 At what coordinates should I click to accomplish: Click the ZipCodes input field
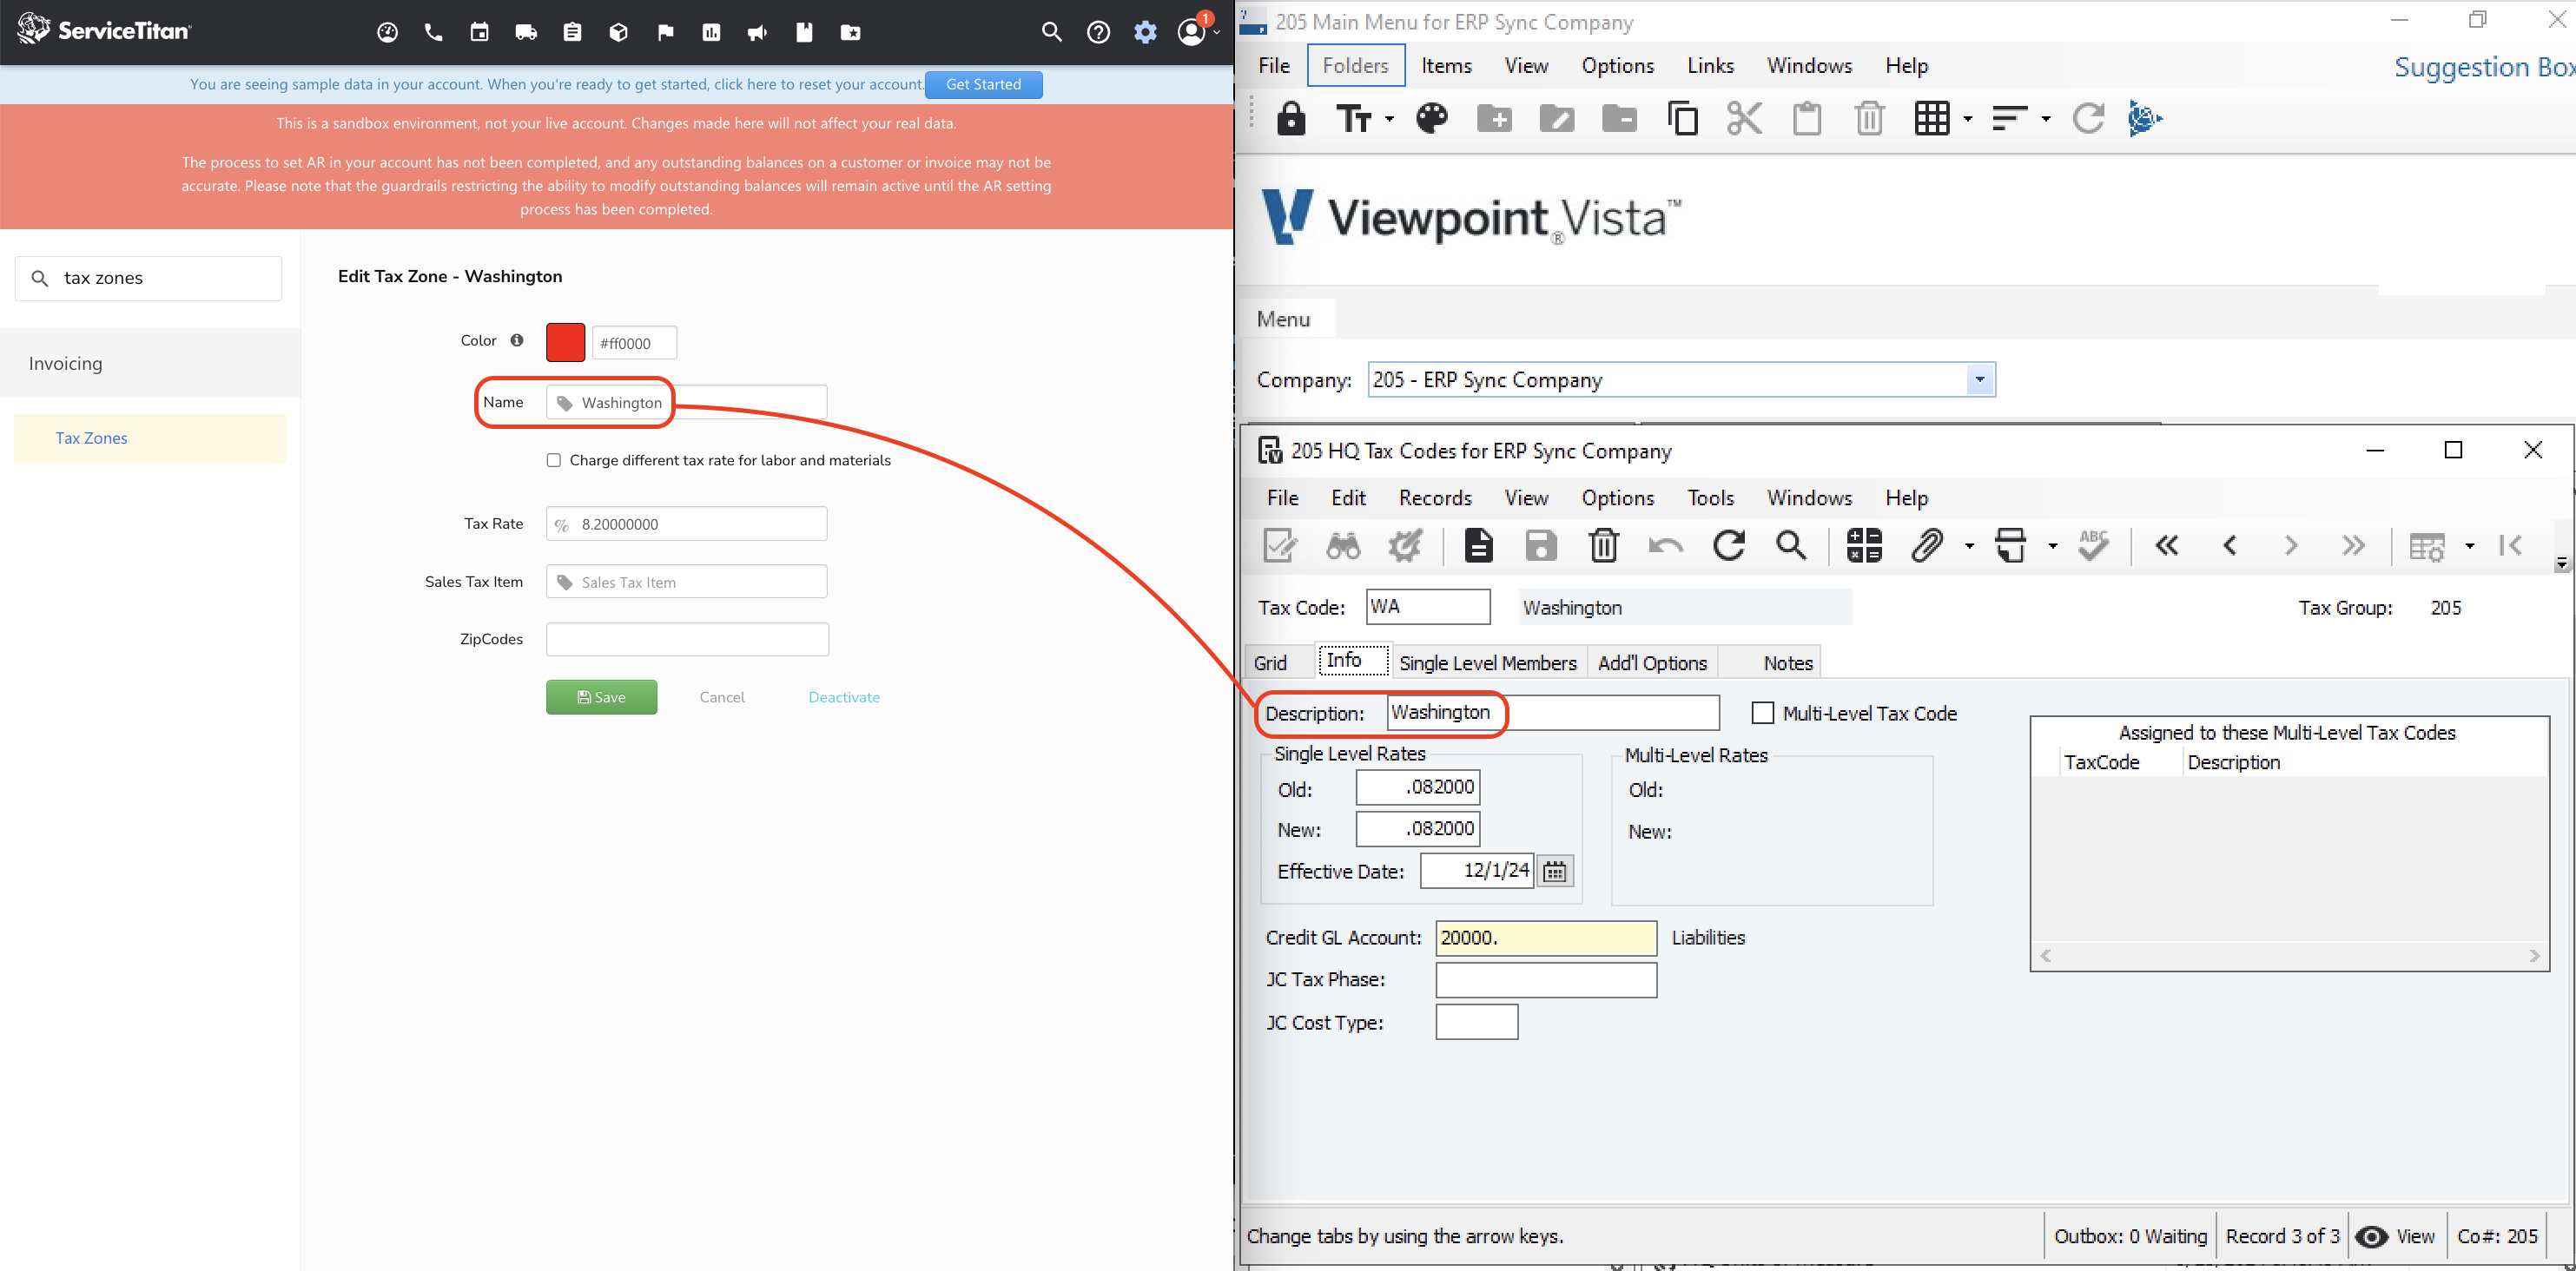(x=687, y=640)
